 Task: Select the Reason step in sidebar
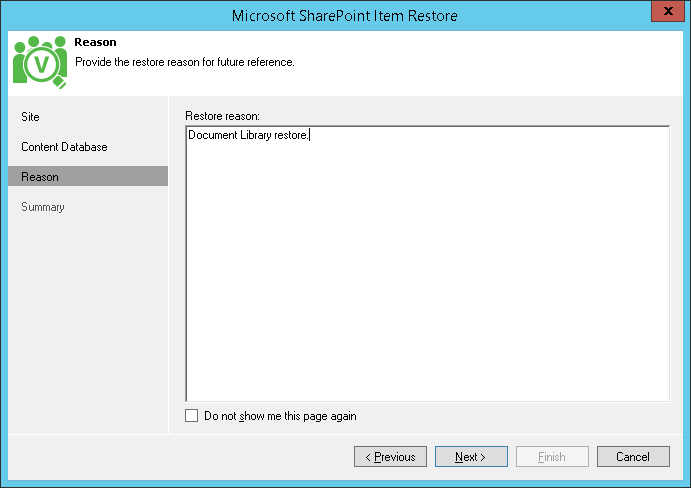click(x=88, y=176)
